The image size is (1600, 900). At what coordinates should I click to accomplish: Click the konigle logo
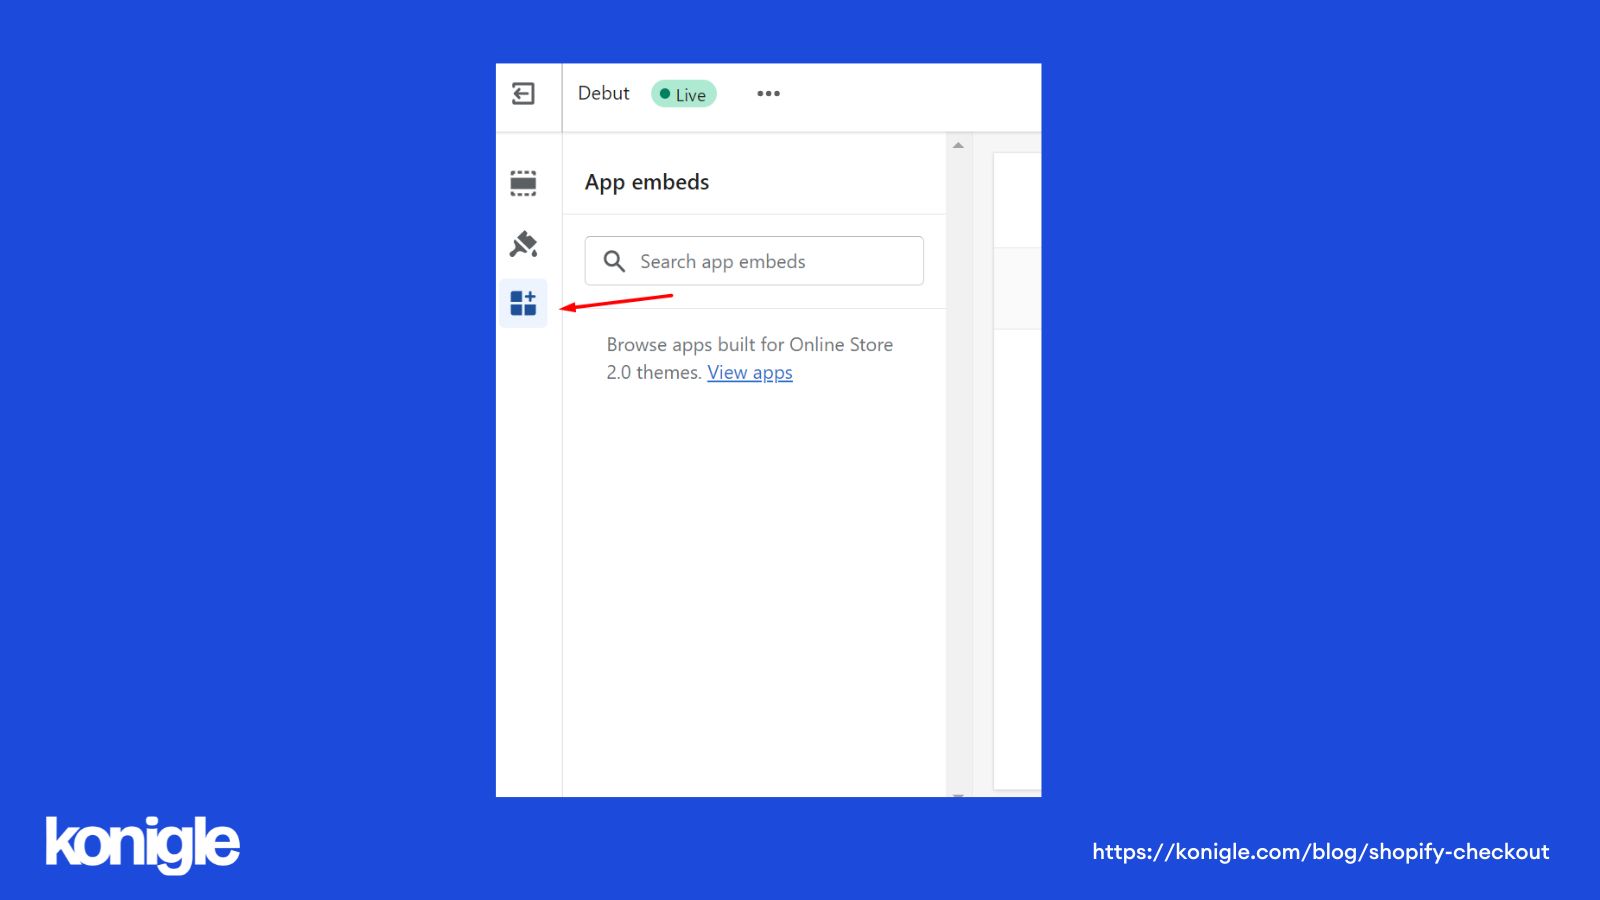142,845
